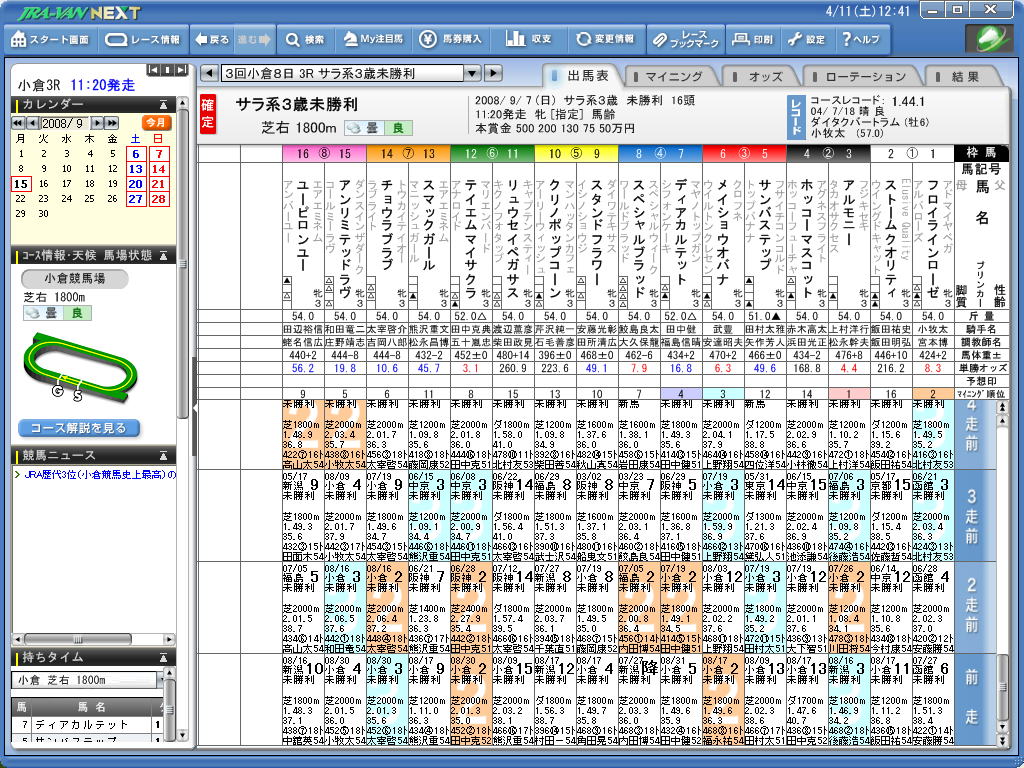Click 変更情報 change information button
The image size is (1024, 768).
(604, 40)
